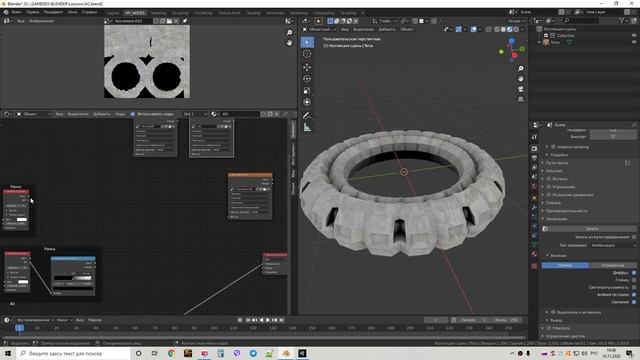Screen dimensions: 640x360
Task: Expand Torus object in outliner tree
Action: click(x=540, y=42)
